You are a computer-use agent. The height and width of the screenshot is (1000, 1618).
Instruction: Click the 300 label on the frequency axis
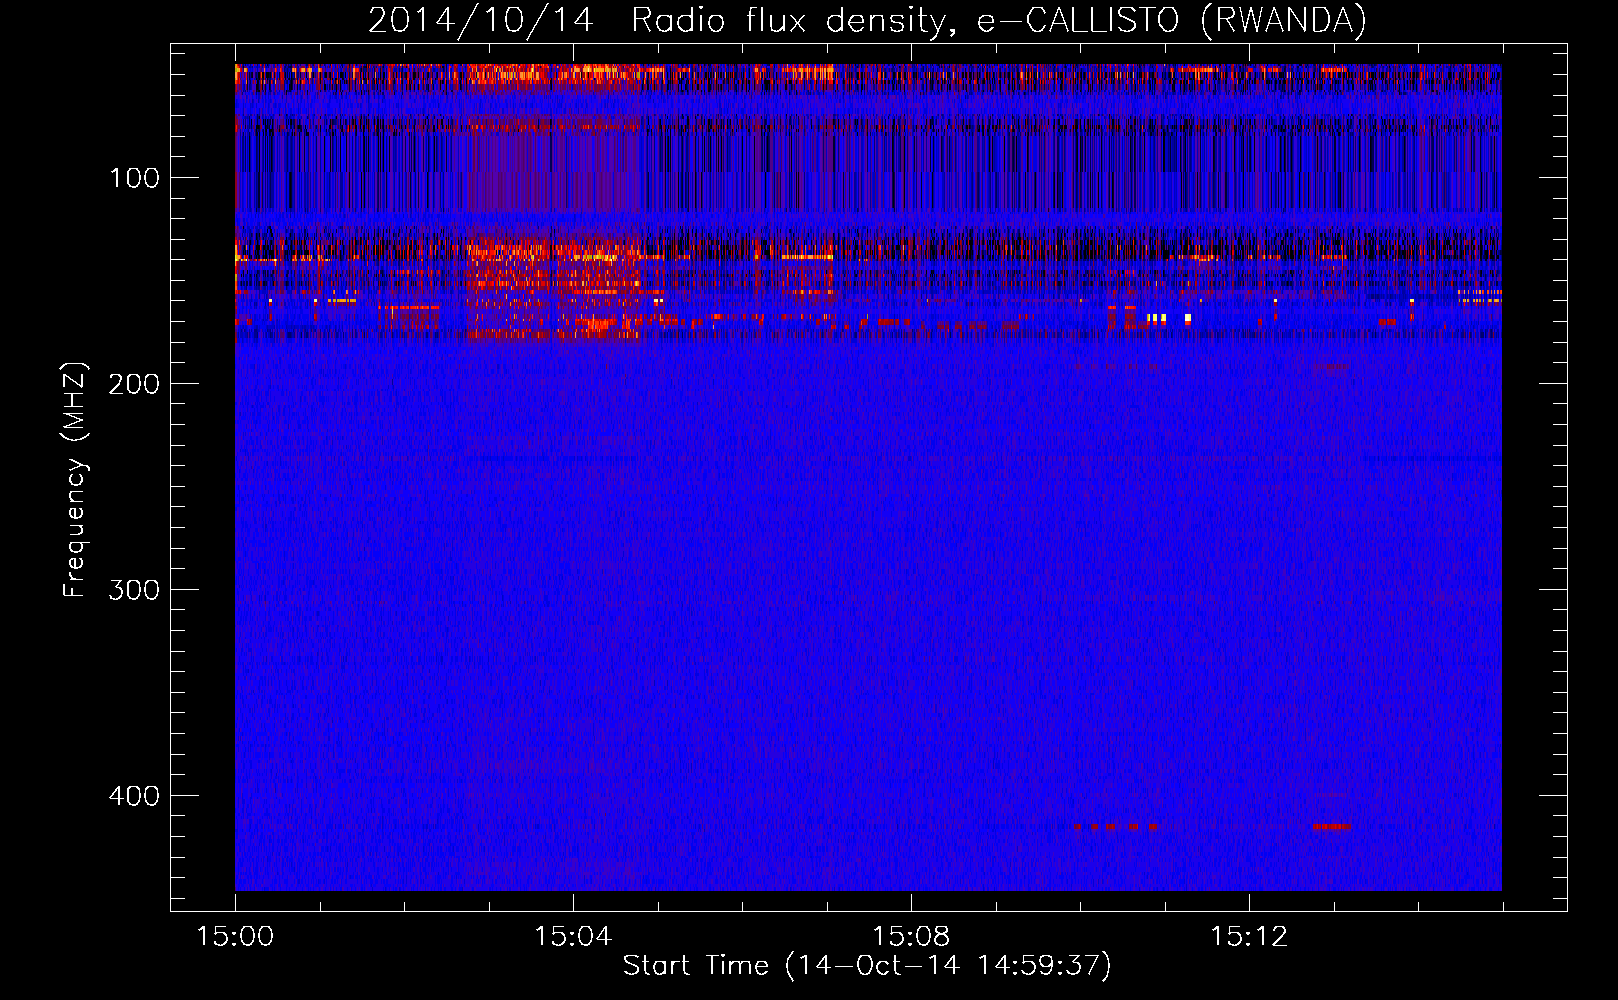pos(133,590)
